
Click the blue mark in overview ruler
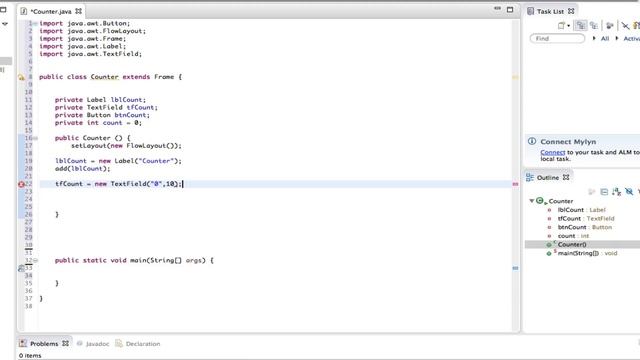pyautogui.click(x=515, y=268)
